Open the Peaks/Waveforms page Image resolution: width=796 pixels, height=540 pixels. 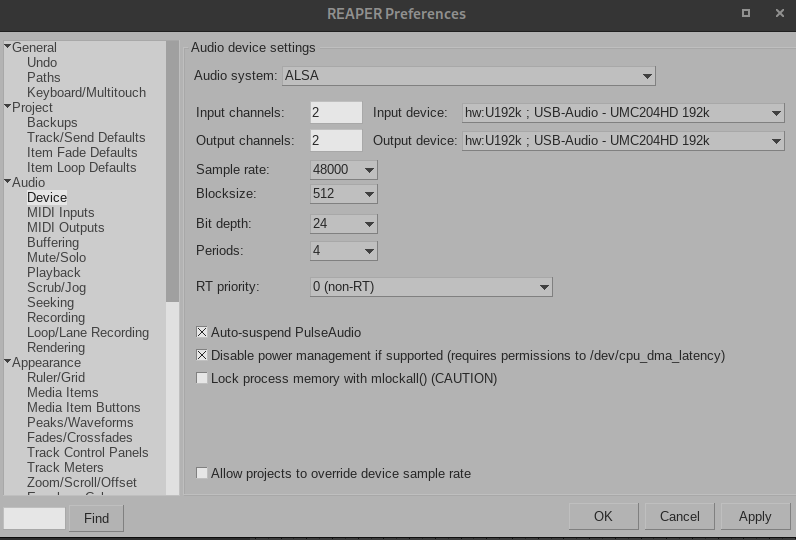pyautogui.click(x=80, y=422)
